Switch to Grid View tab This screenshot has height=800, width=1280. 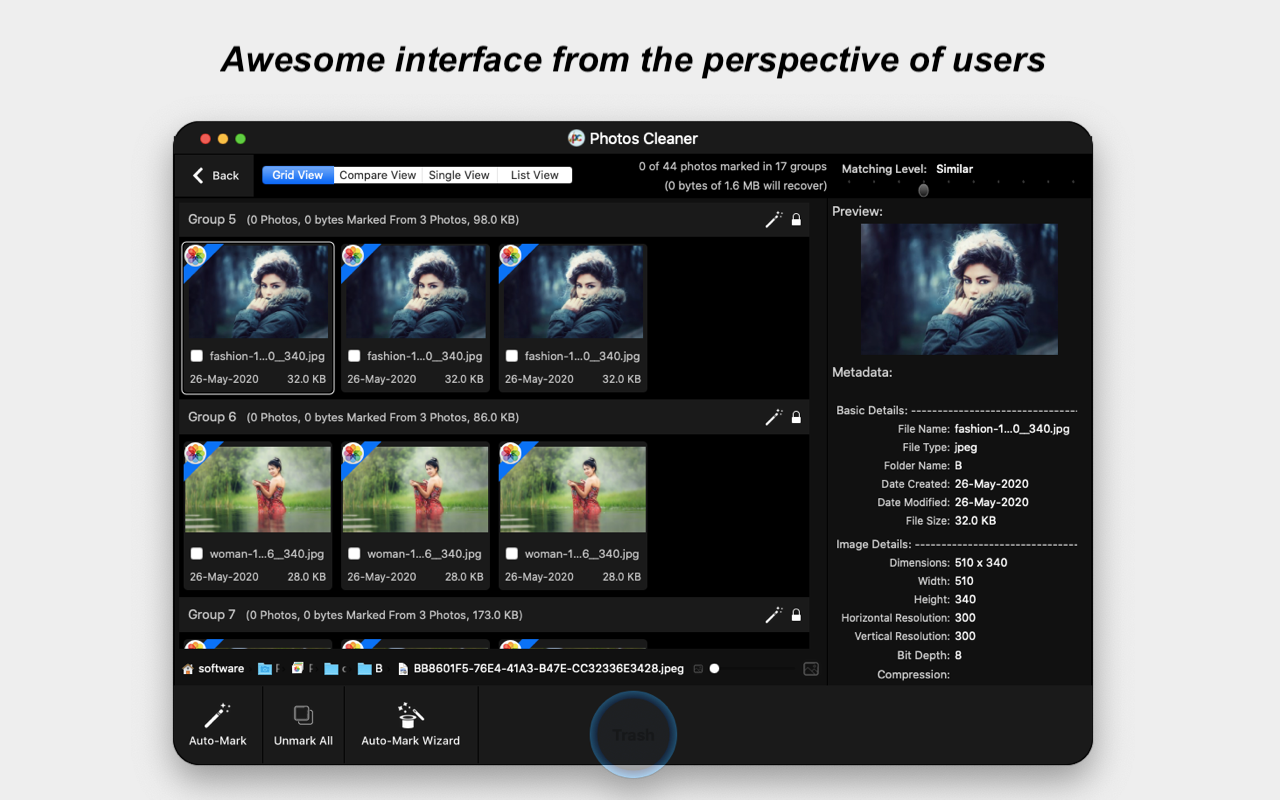pos(298,175)
